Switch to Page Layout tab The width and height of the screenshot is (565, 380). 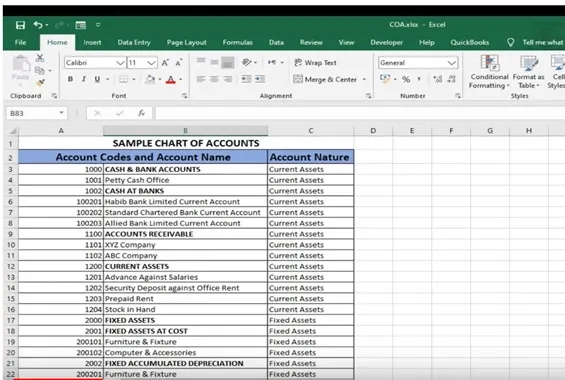(x=186, y=43)
